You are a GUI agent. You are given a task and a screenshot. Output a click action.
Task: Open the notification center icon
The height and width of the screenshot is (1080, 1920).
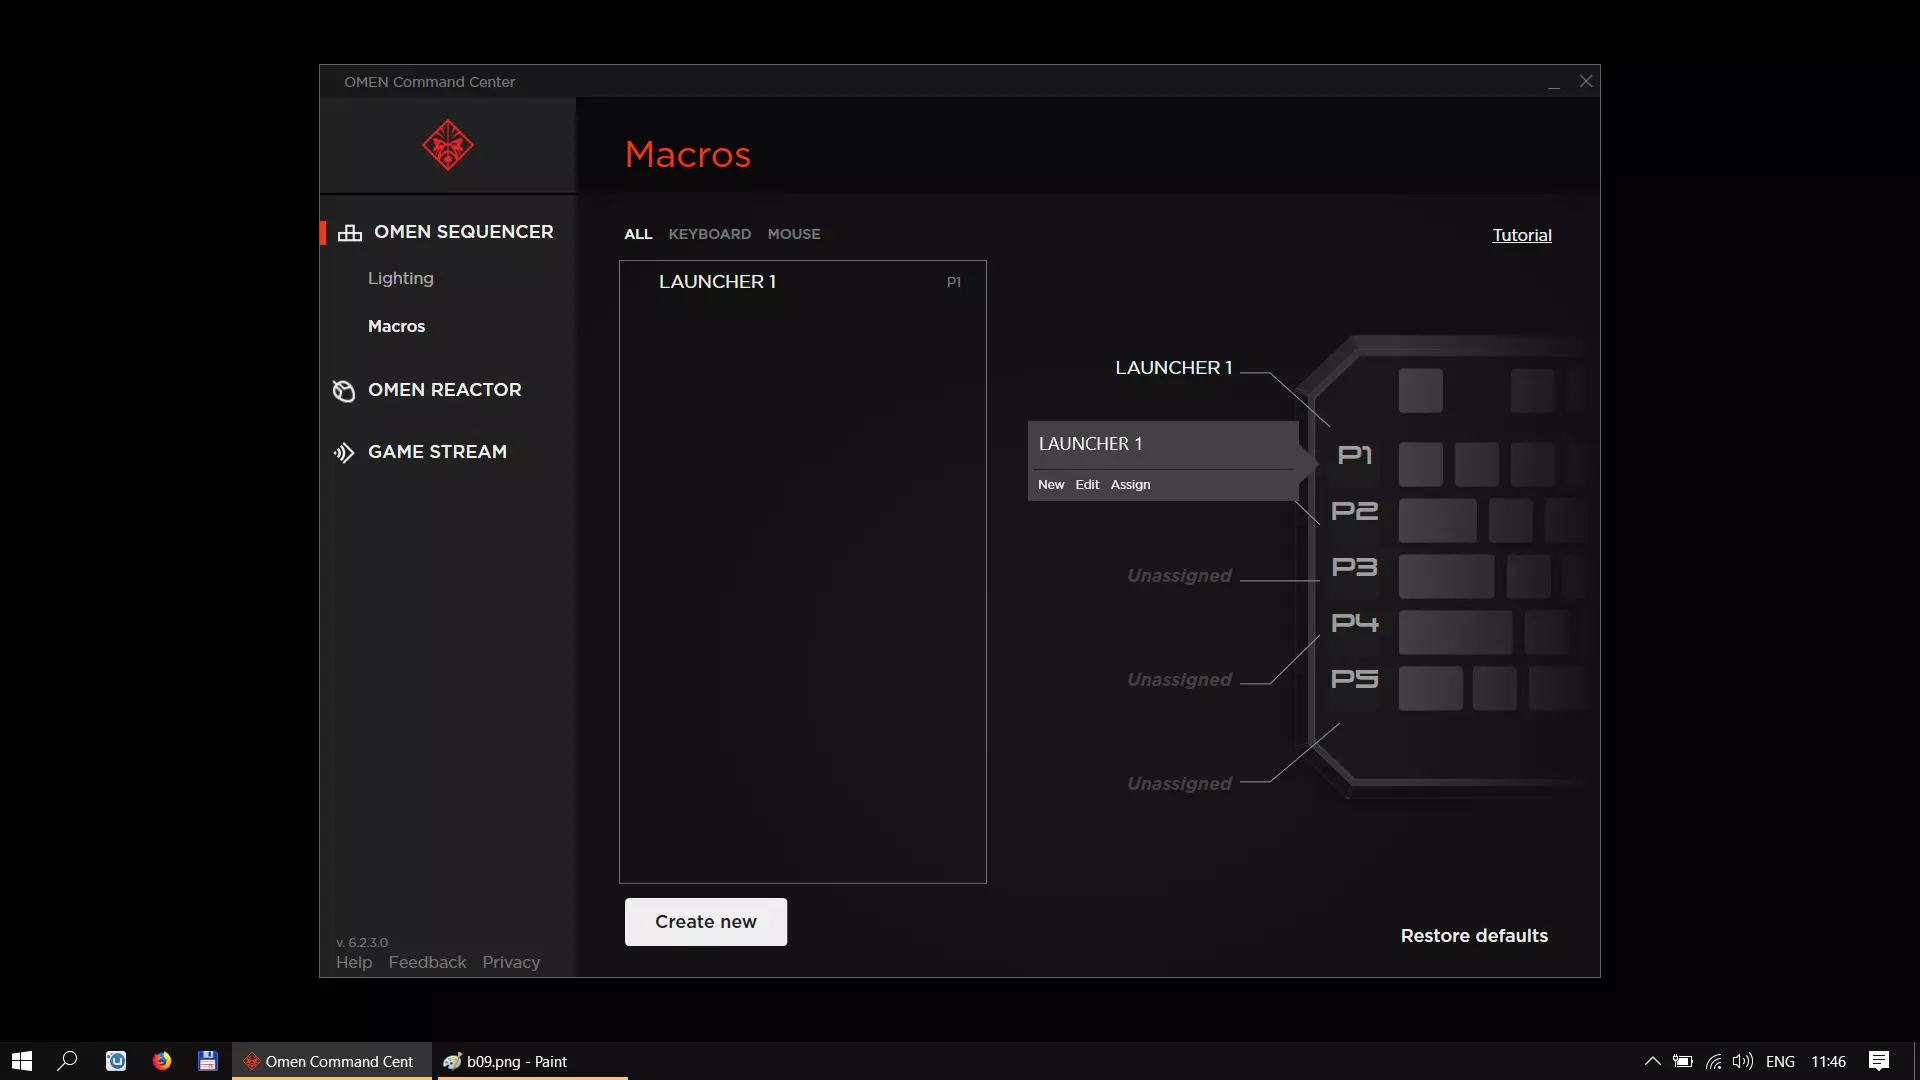click(1879, 1061)
